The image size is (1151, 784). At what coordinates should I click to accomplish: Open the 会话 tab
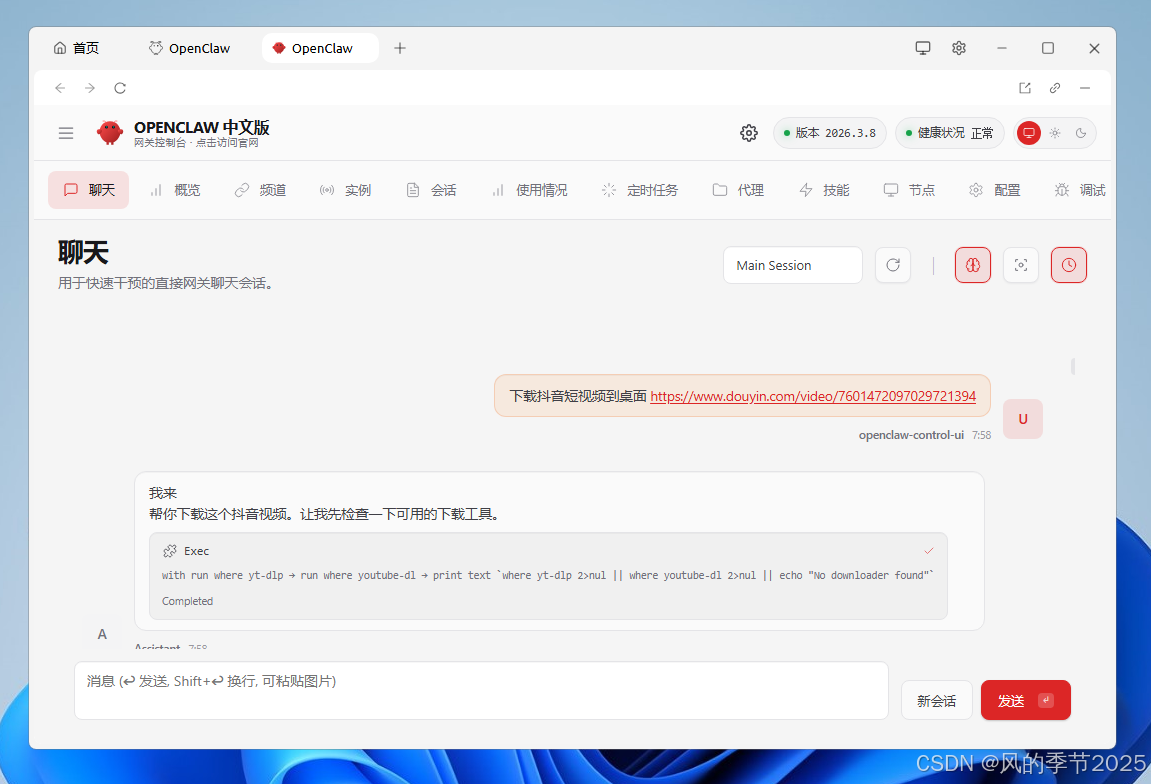coord(431,190)
